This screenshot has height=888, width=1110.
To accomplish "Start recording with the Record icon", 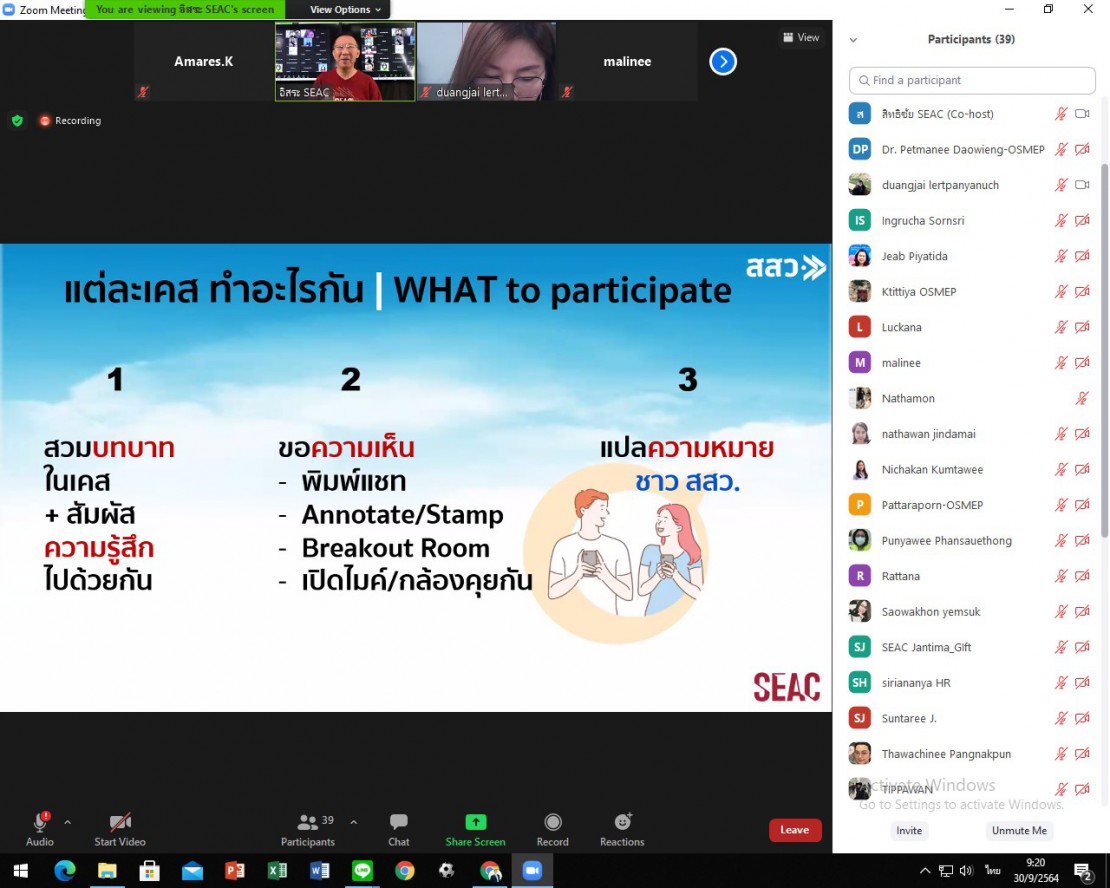I will [x=552, y=823].
